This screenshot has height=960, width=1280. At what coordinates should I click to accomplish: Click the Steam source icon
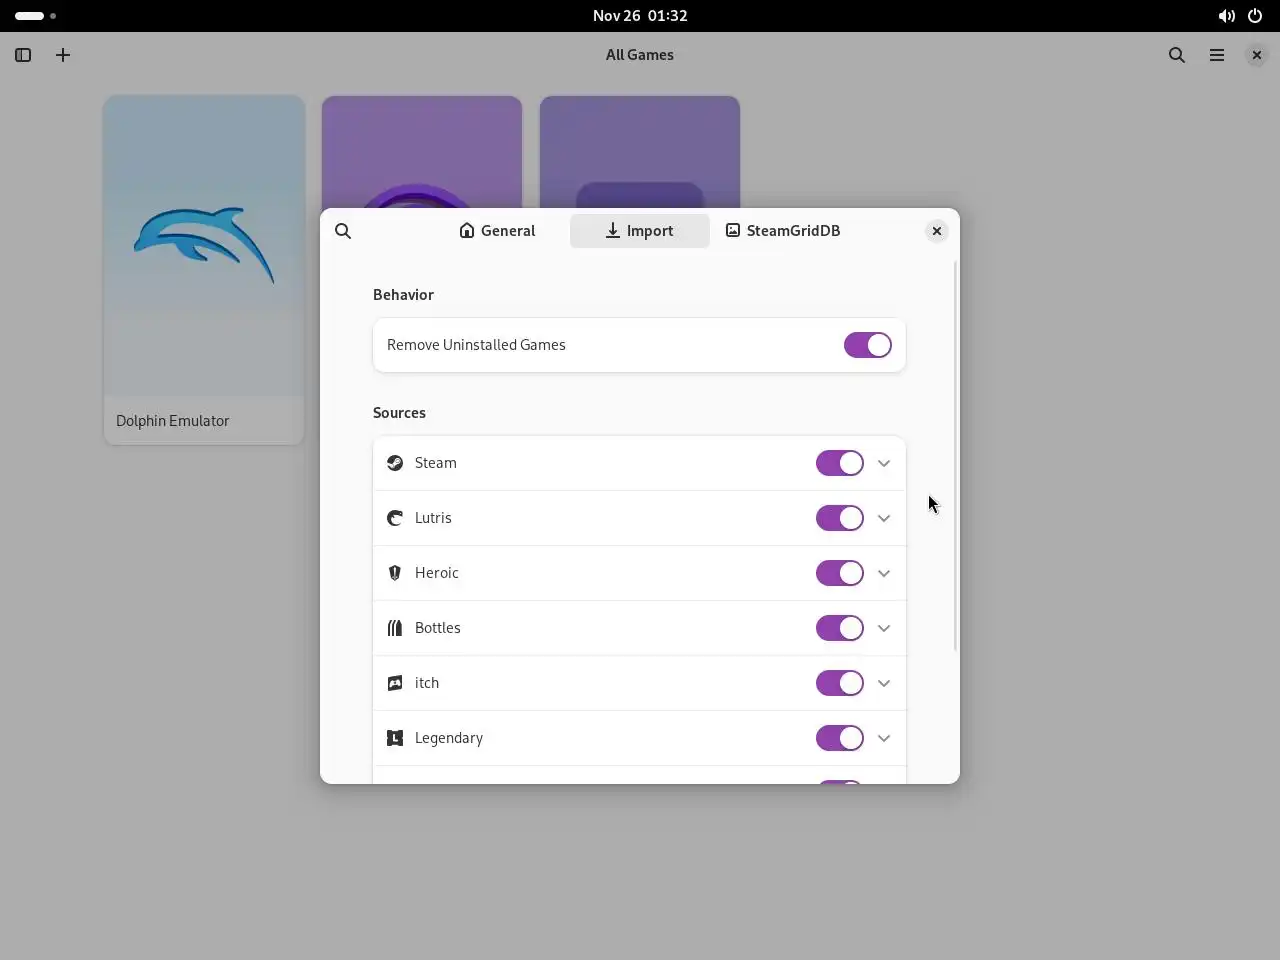click(x=395, y=463)
